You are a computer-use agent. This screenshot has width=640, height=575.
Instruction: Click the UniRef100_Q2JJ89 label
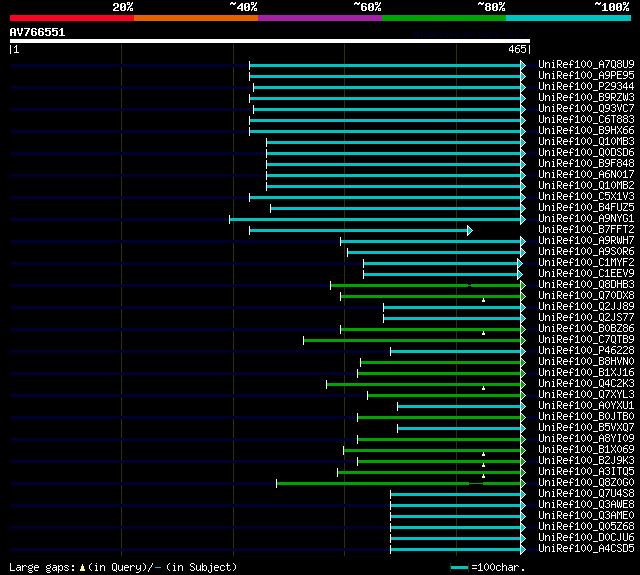pos(586,307)
